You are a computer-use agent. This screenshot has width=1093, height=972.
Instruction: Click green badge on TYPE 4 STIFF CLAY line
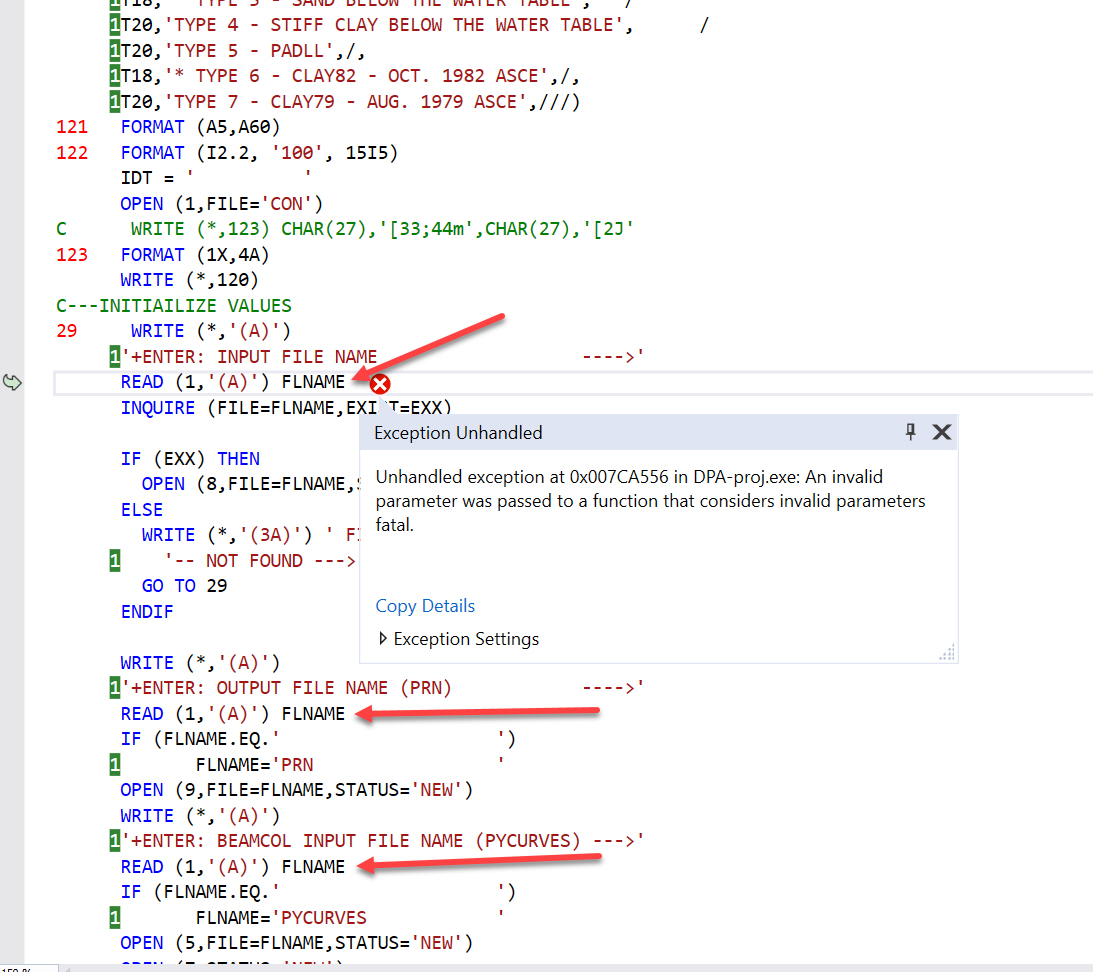(x=115, y=24)
